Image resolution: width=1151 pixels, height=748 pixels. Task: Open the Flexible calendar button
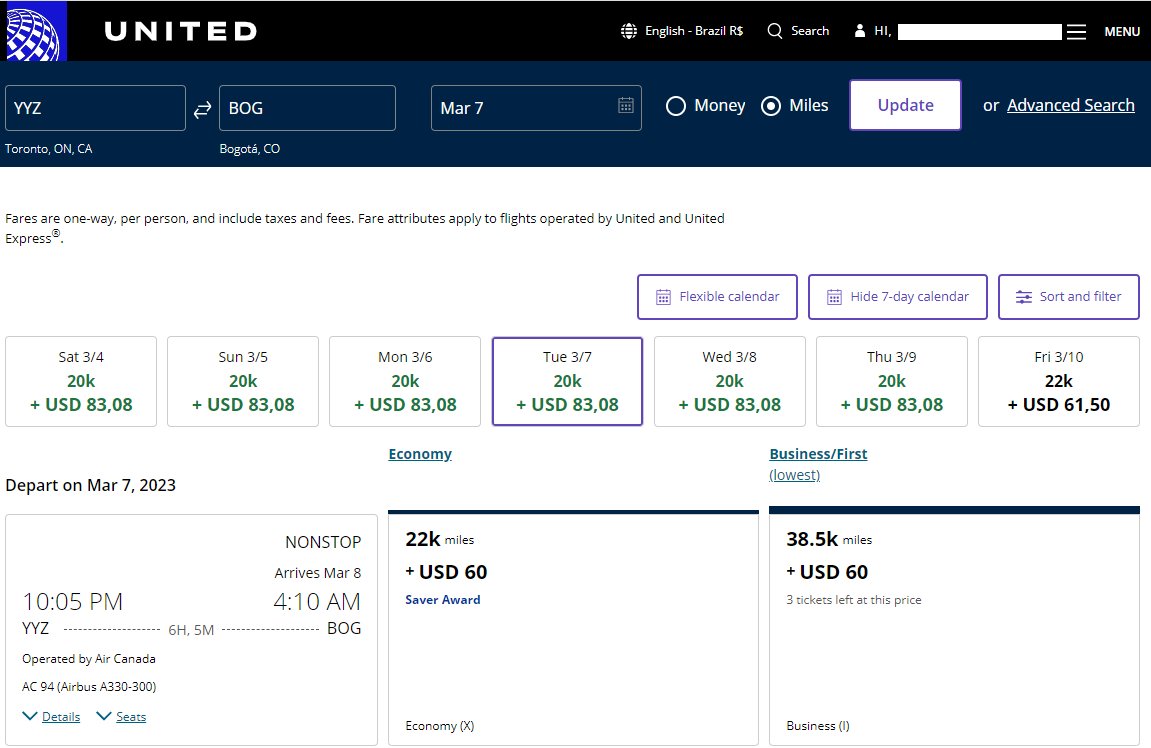717,297
